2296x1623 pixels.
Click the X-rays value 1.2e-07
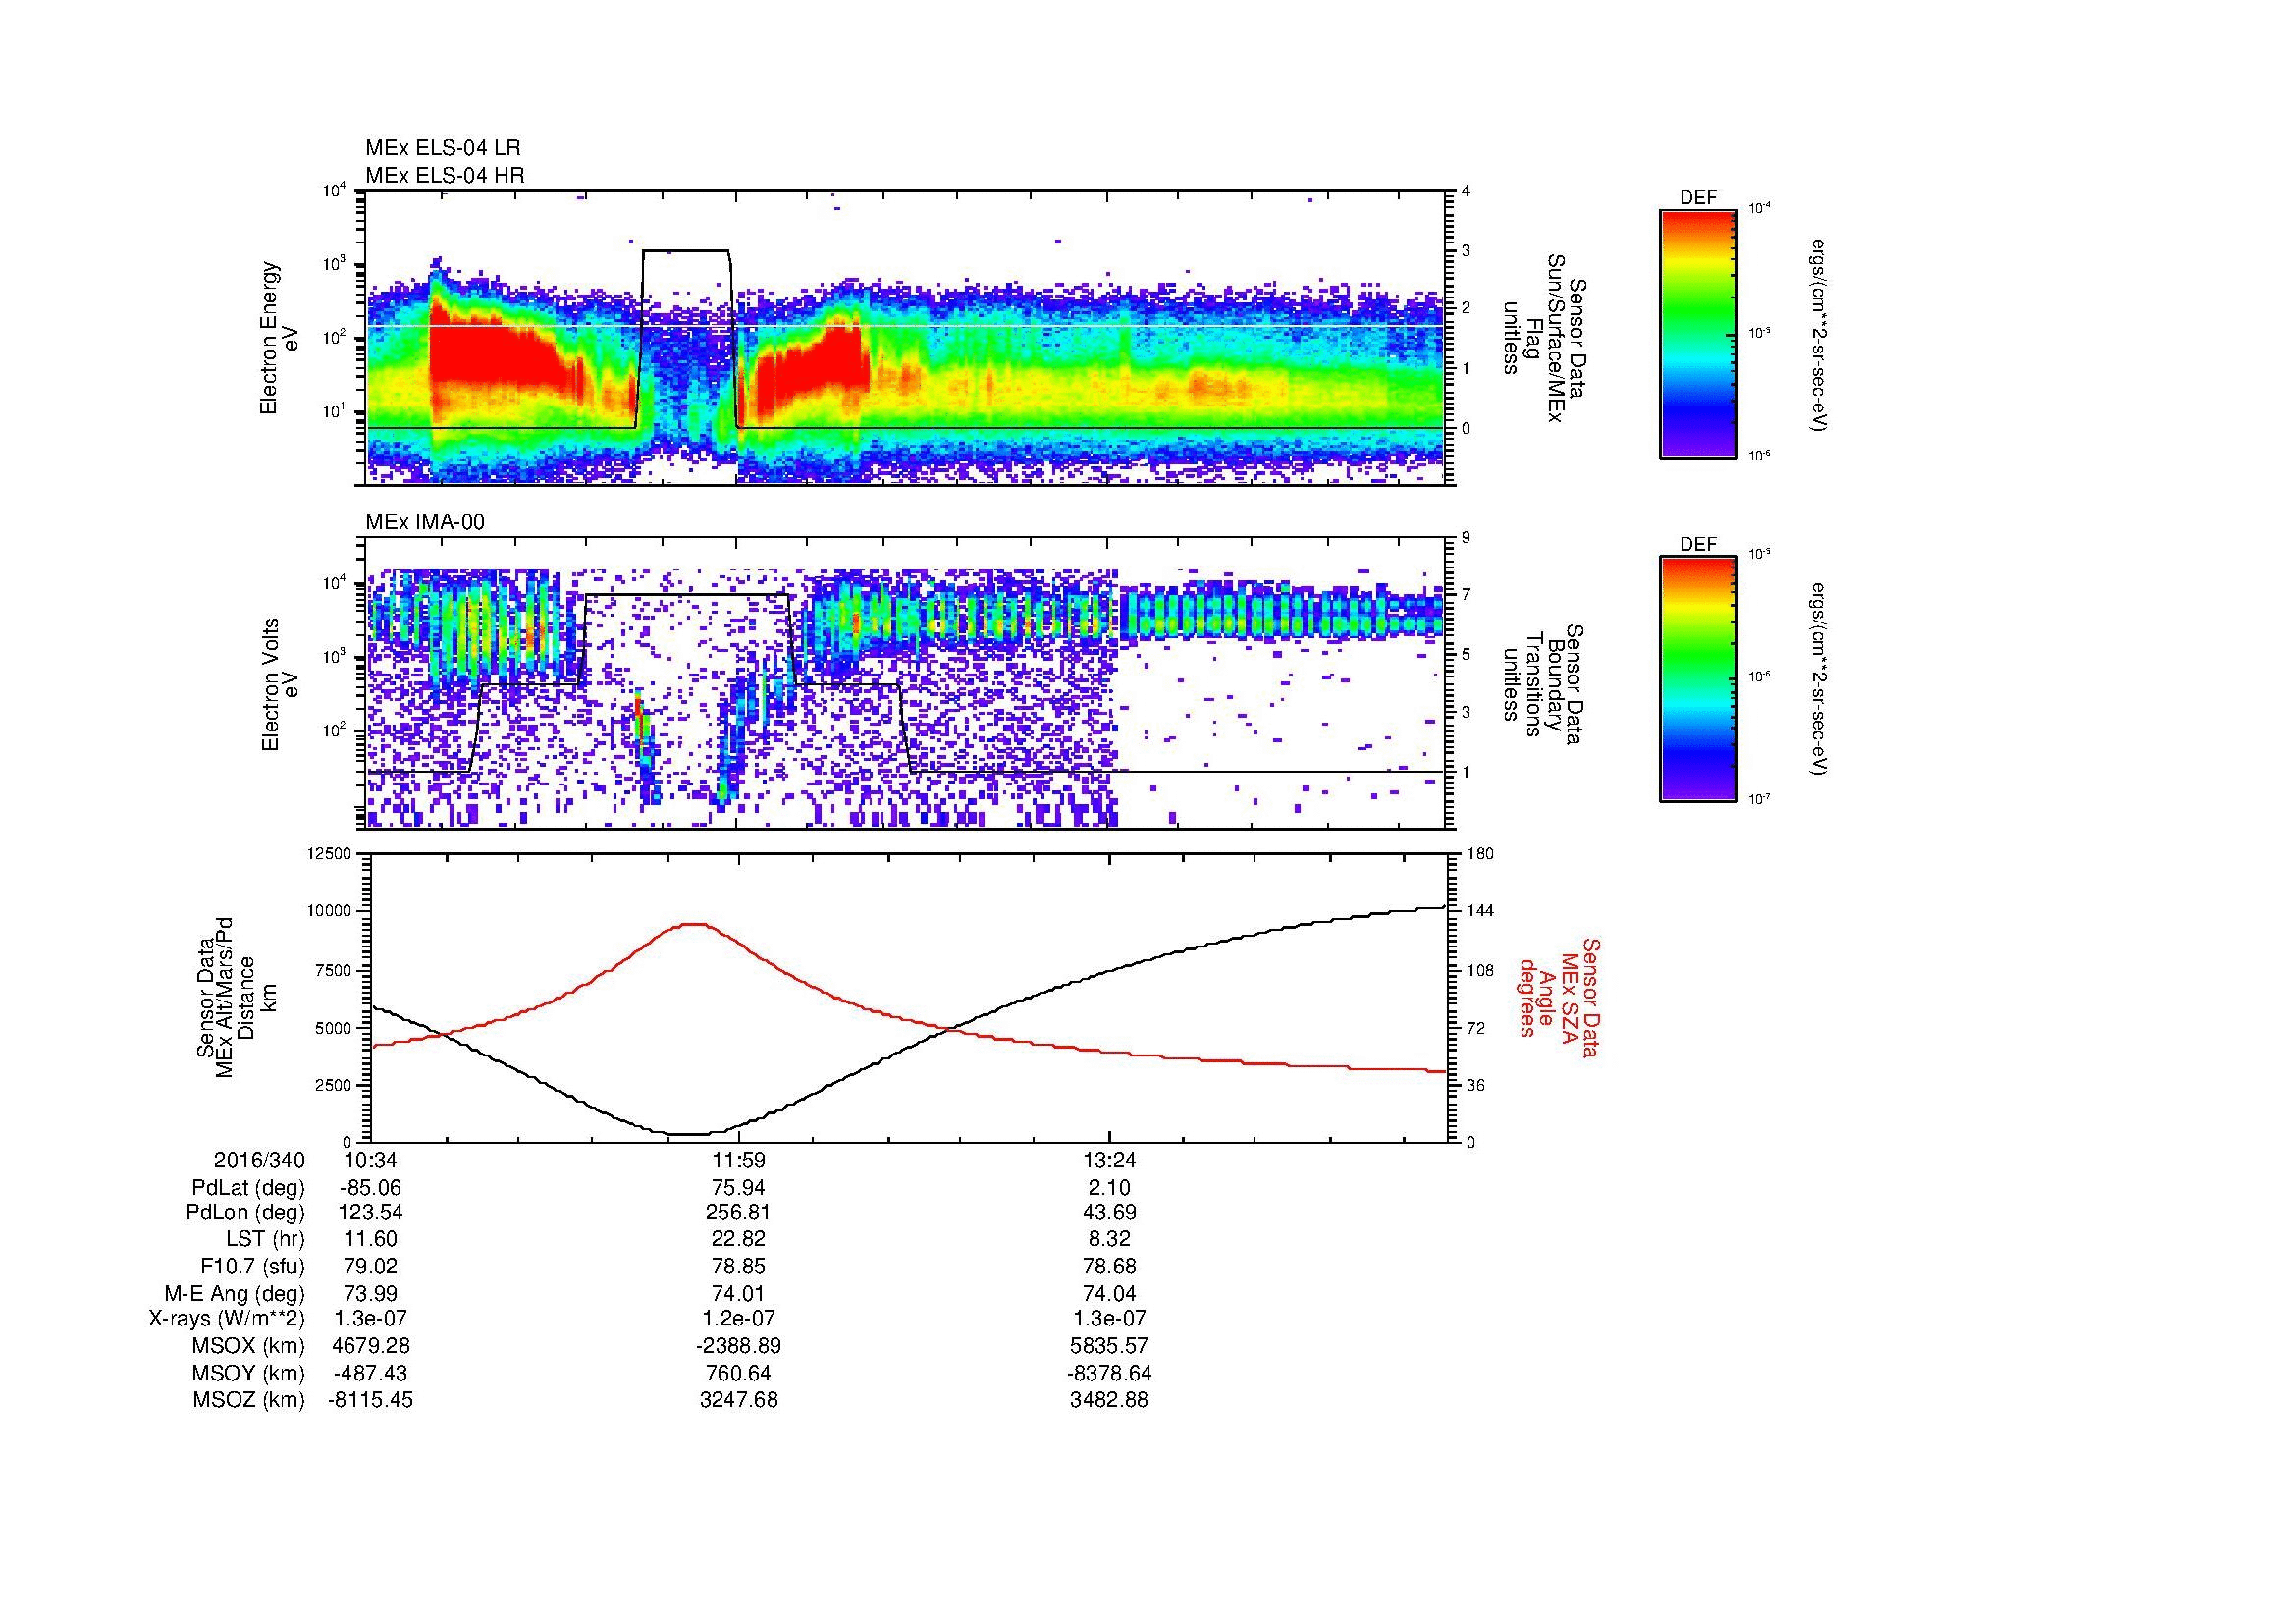738,1319
